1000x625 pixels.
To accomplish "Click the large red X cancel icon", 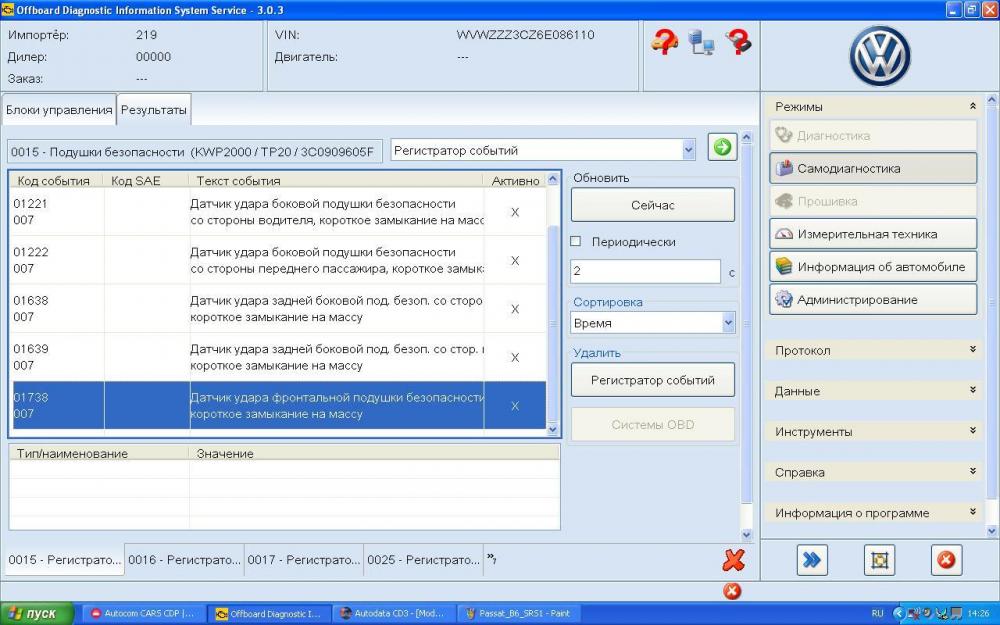I will point(733,560).
